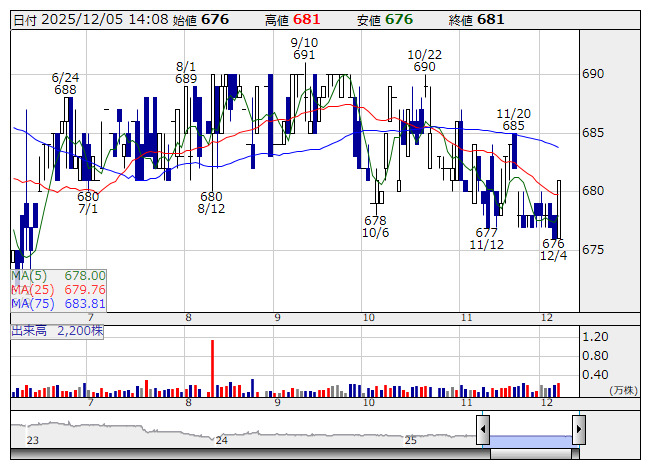Click the latest white candlestick at far right

tap(559, 209)
